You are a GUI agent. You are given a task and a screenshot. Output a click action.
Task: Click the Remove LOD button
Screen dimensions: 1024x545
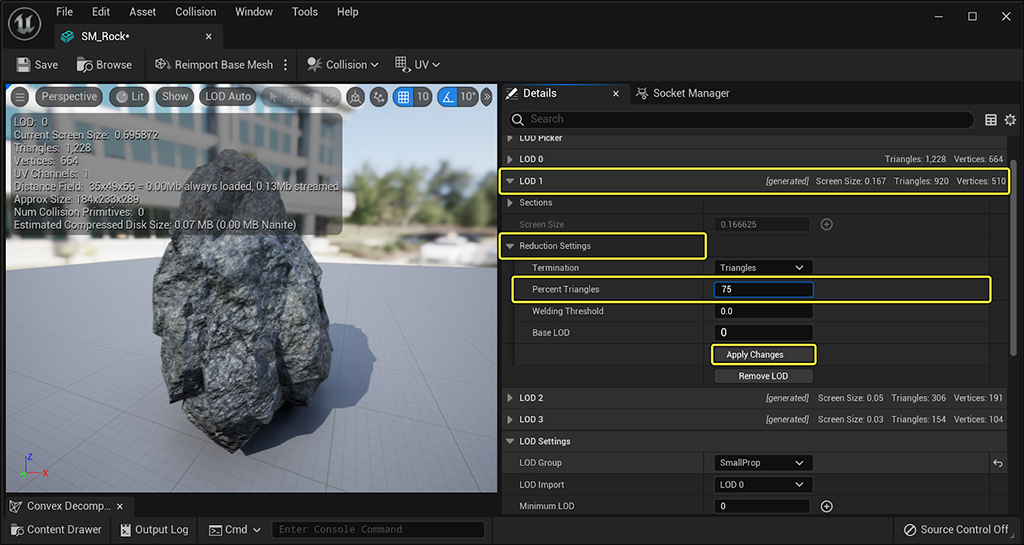coord(763,376)
